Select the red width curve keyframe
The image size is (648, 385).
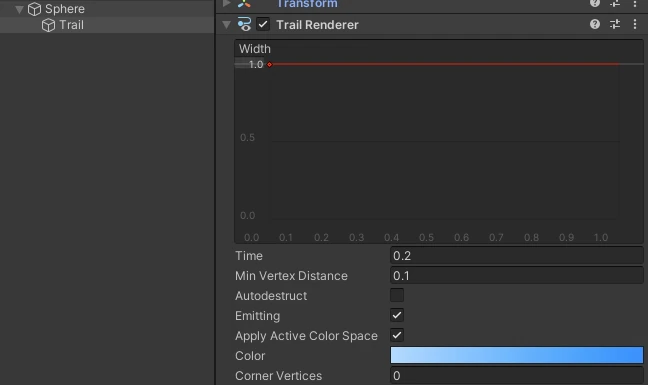[269, 64]
